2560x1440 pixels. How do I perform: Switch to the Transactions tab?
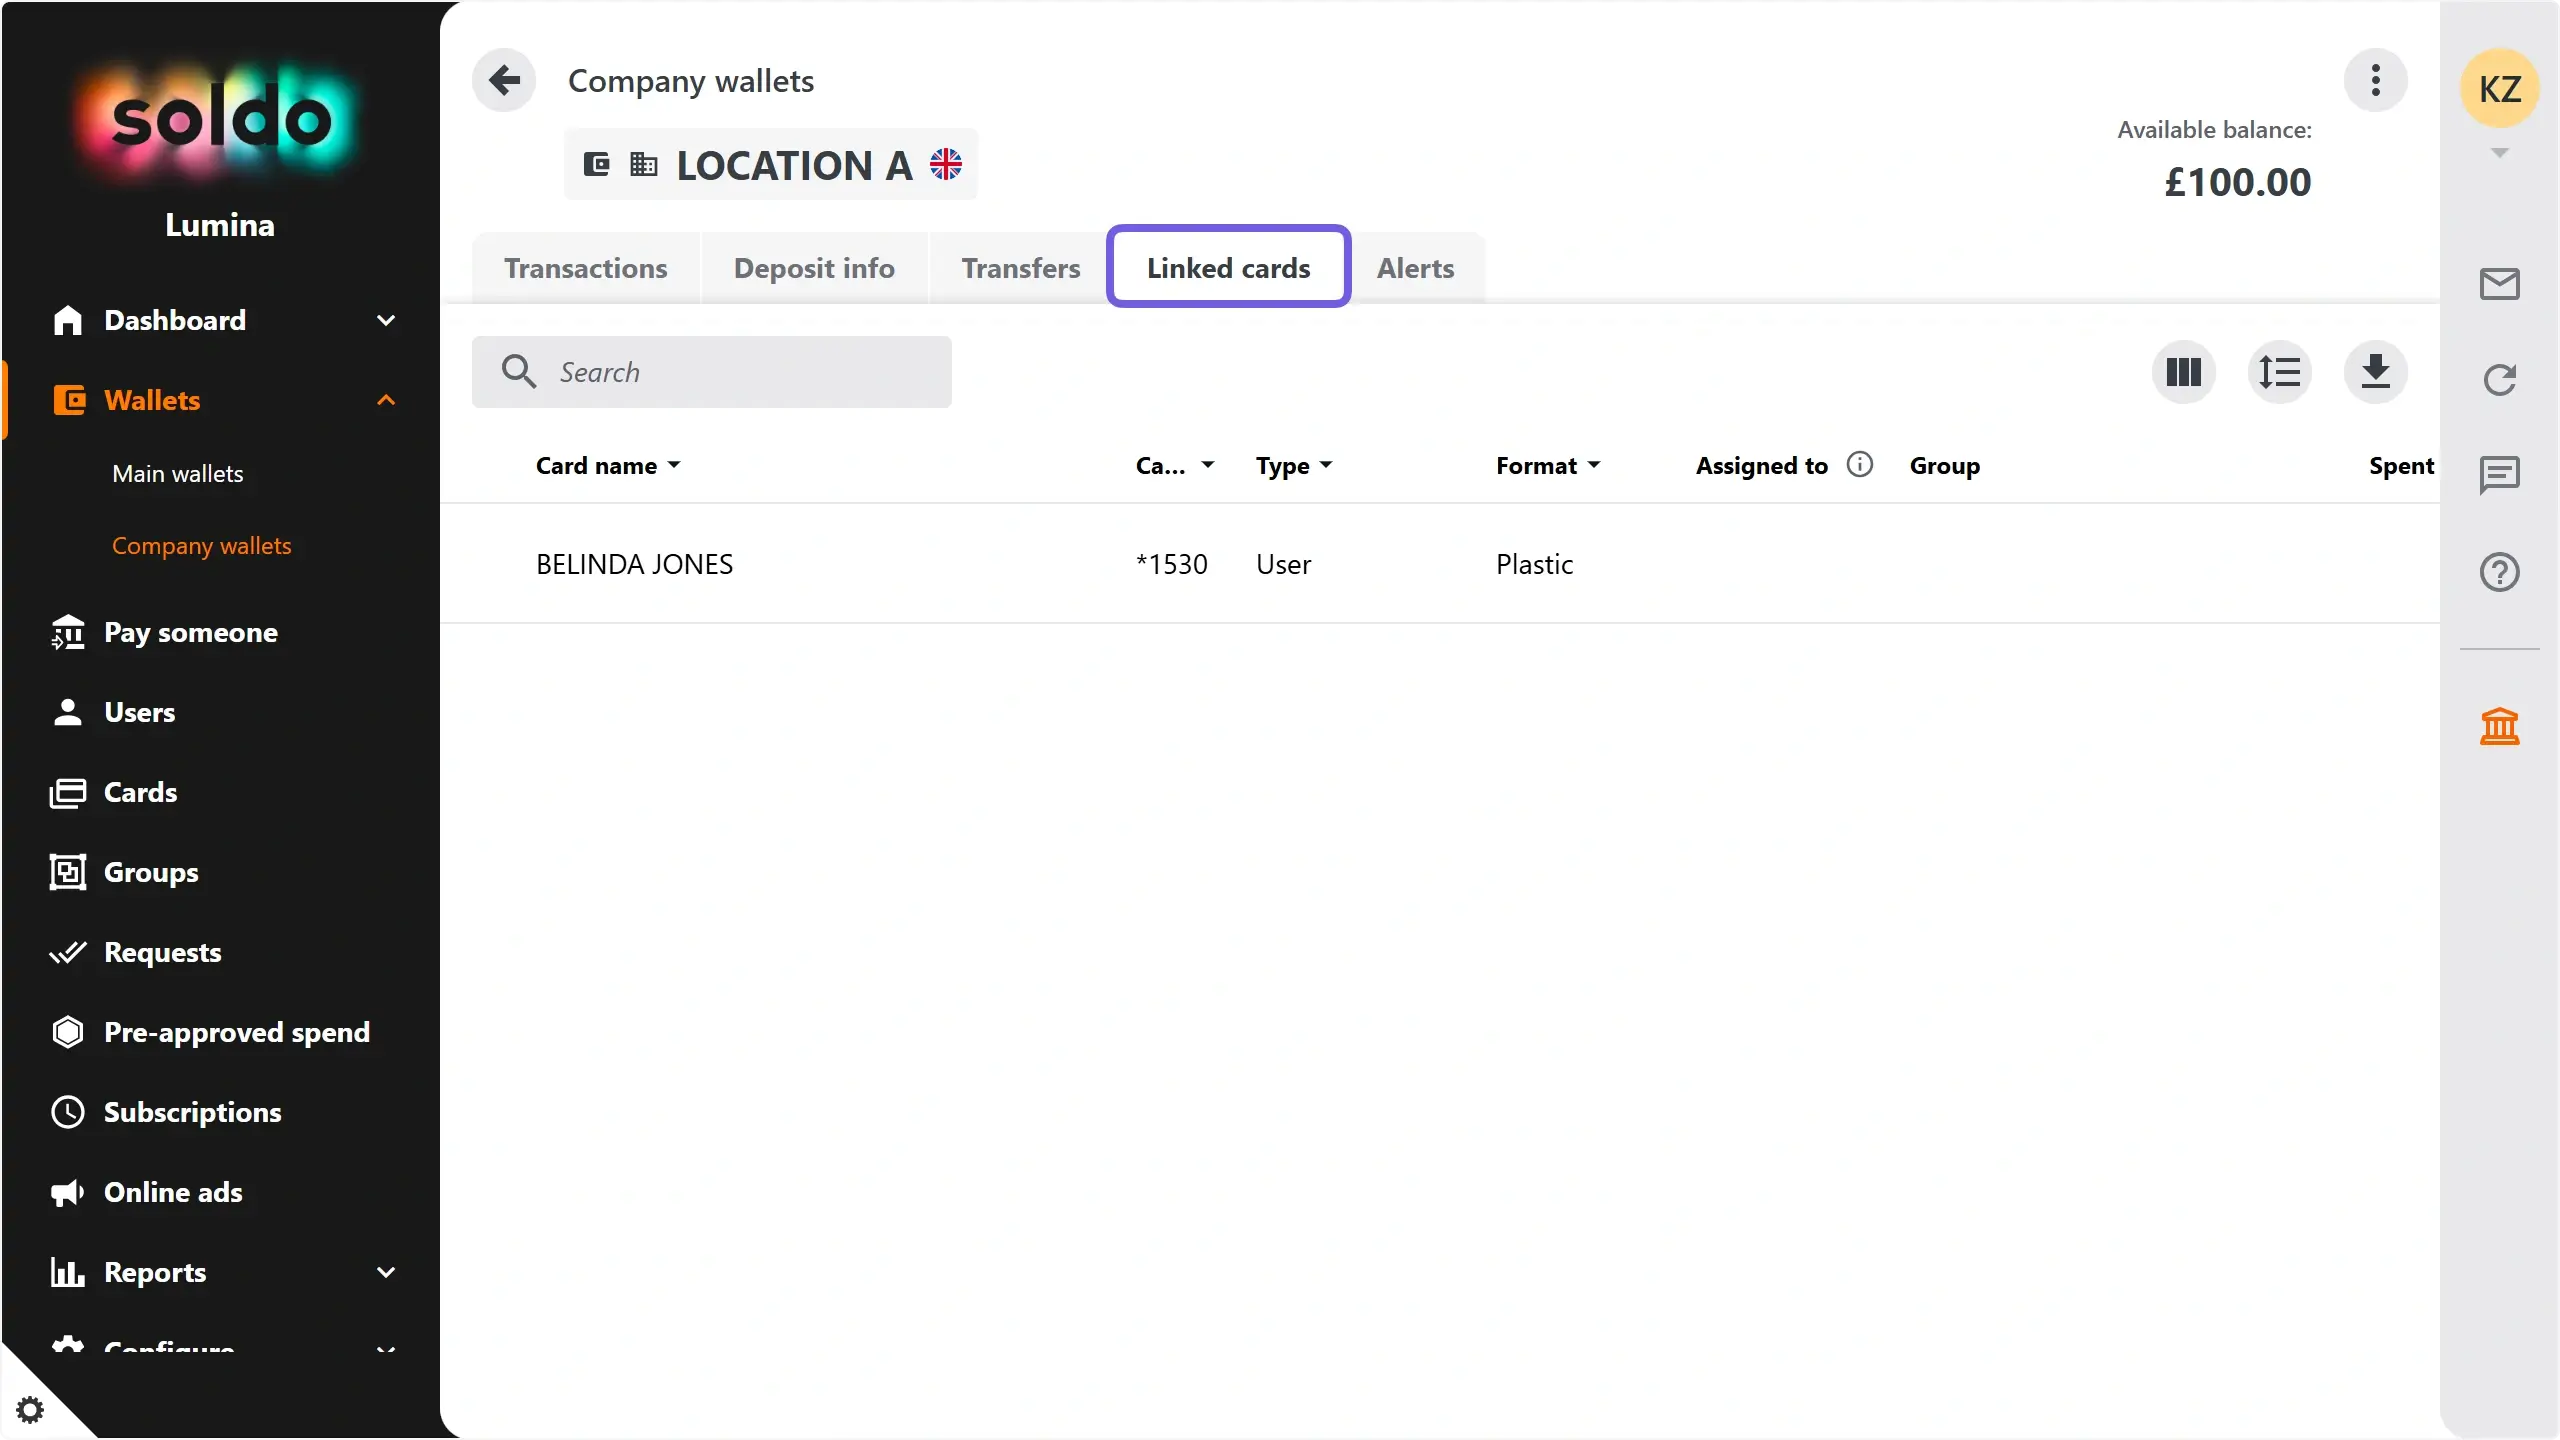(x=585, y=267)
